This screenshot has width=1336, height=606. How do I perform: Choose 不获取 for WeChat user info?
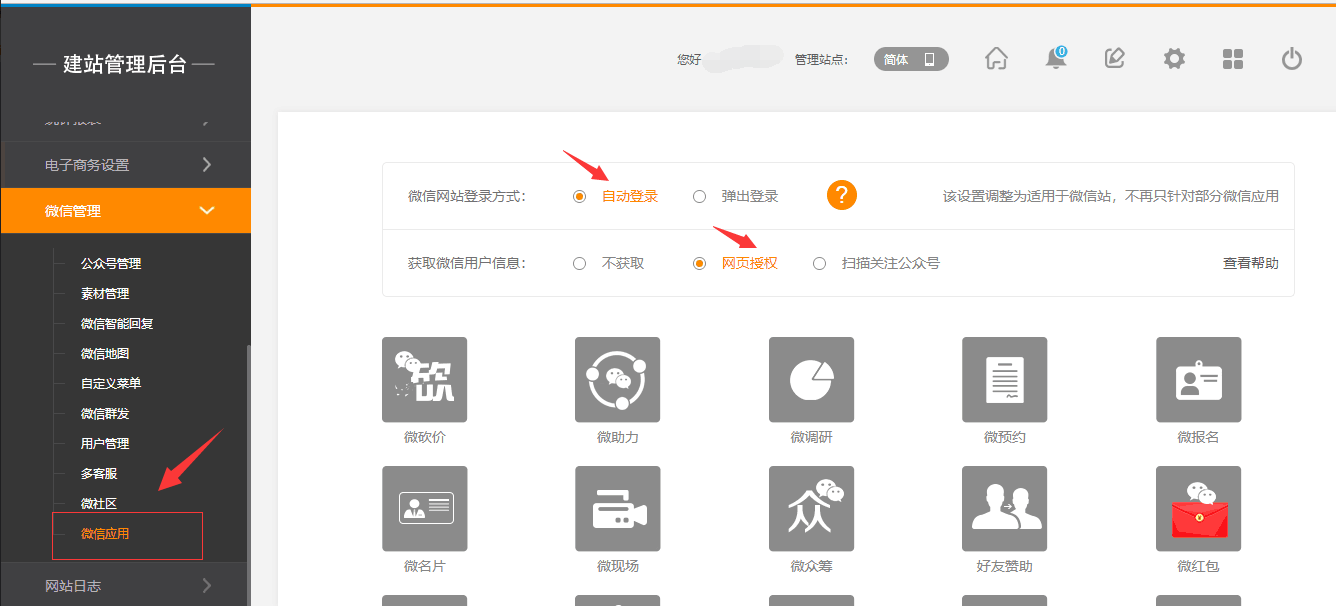[x=580, y=264]
